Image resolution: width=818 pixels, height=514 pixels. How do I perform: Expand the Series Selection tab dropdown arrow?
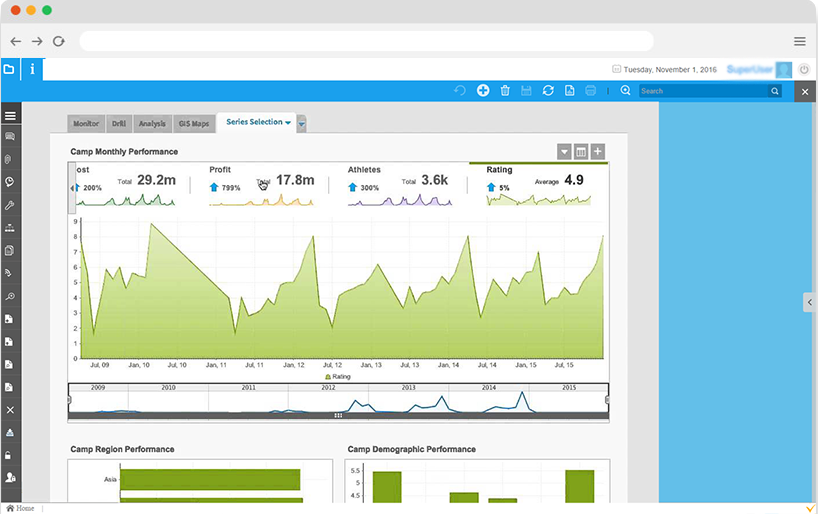pyautogui.click(x=288, y=123)
